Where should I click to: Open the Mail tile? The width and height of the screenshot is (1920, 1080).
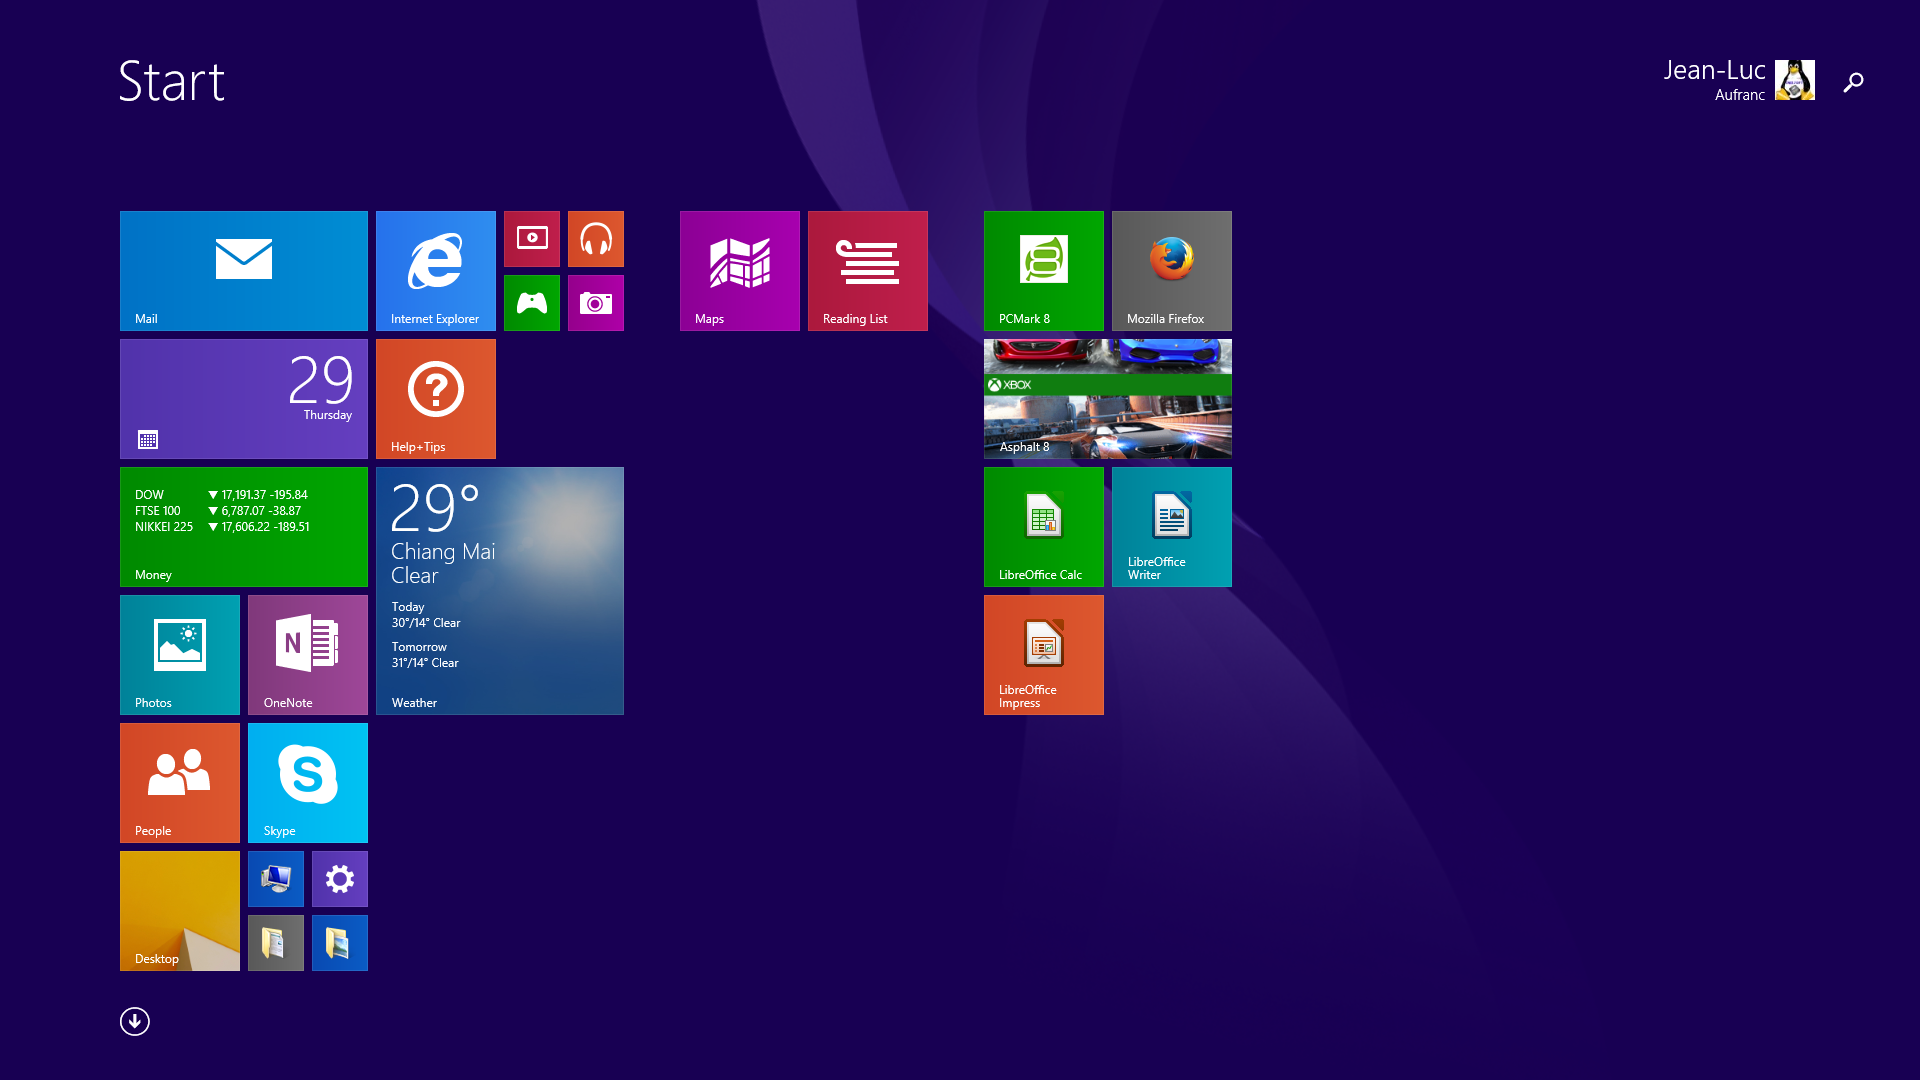pyautogui.click(x=244, y=271)
